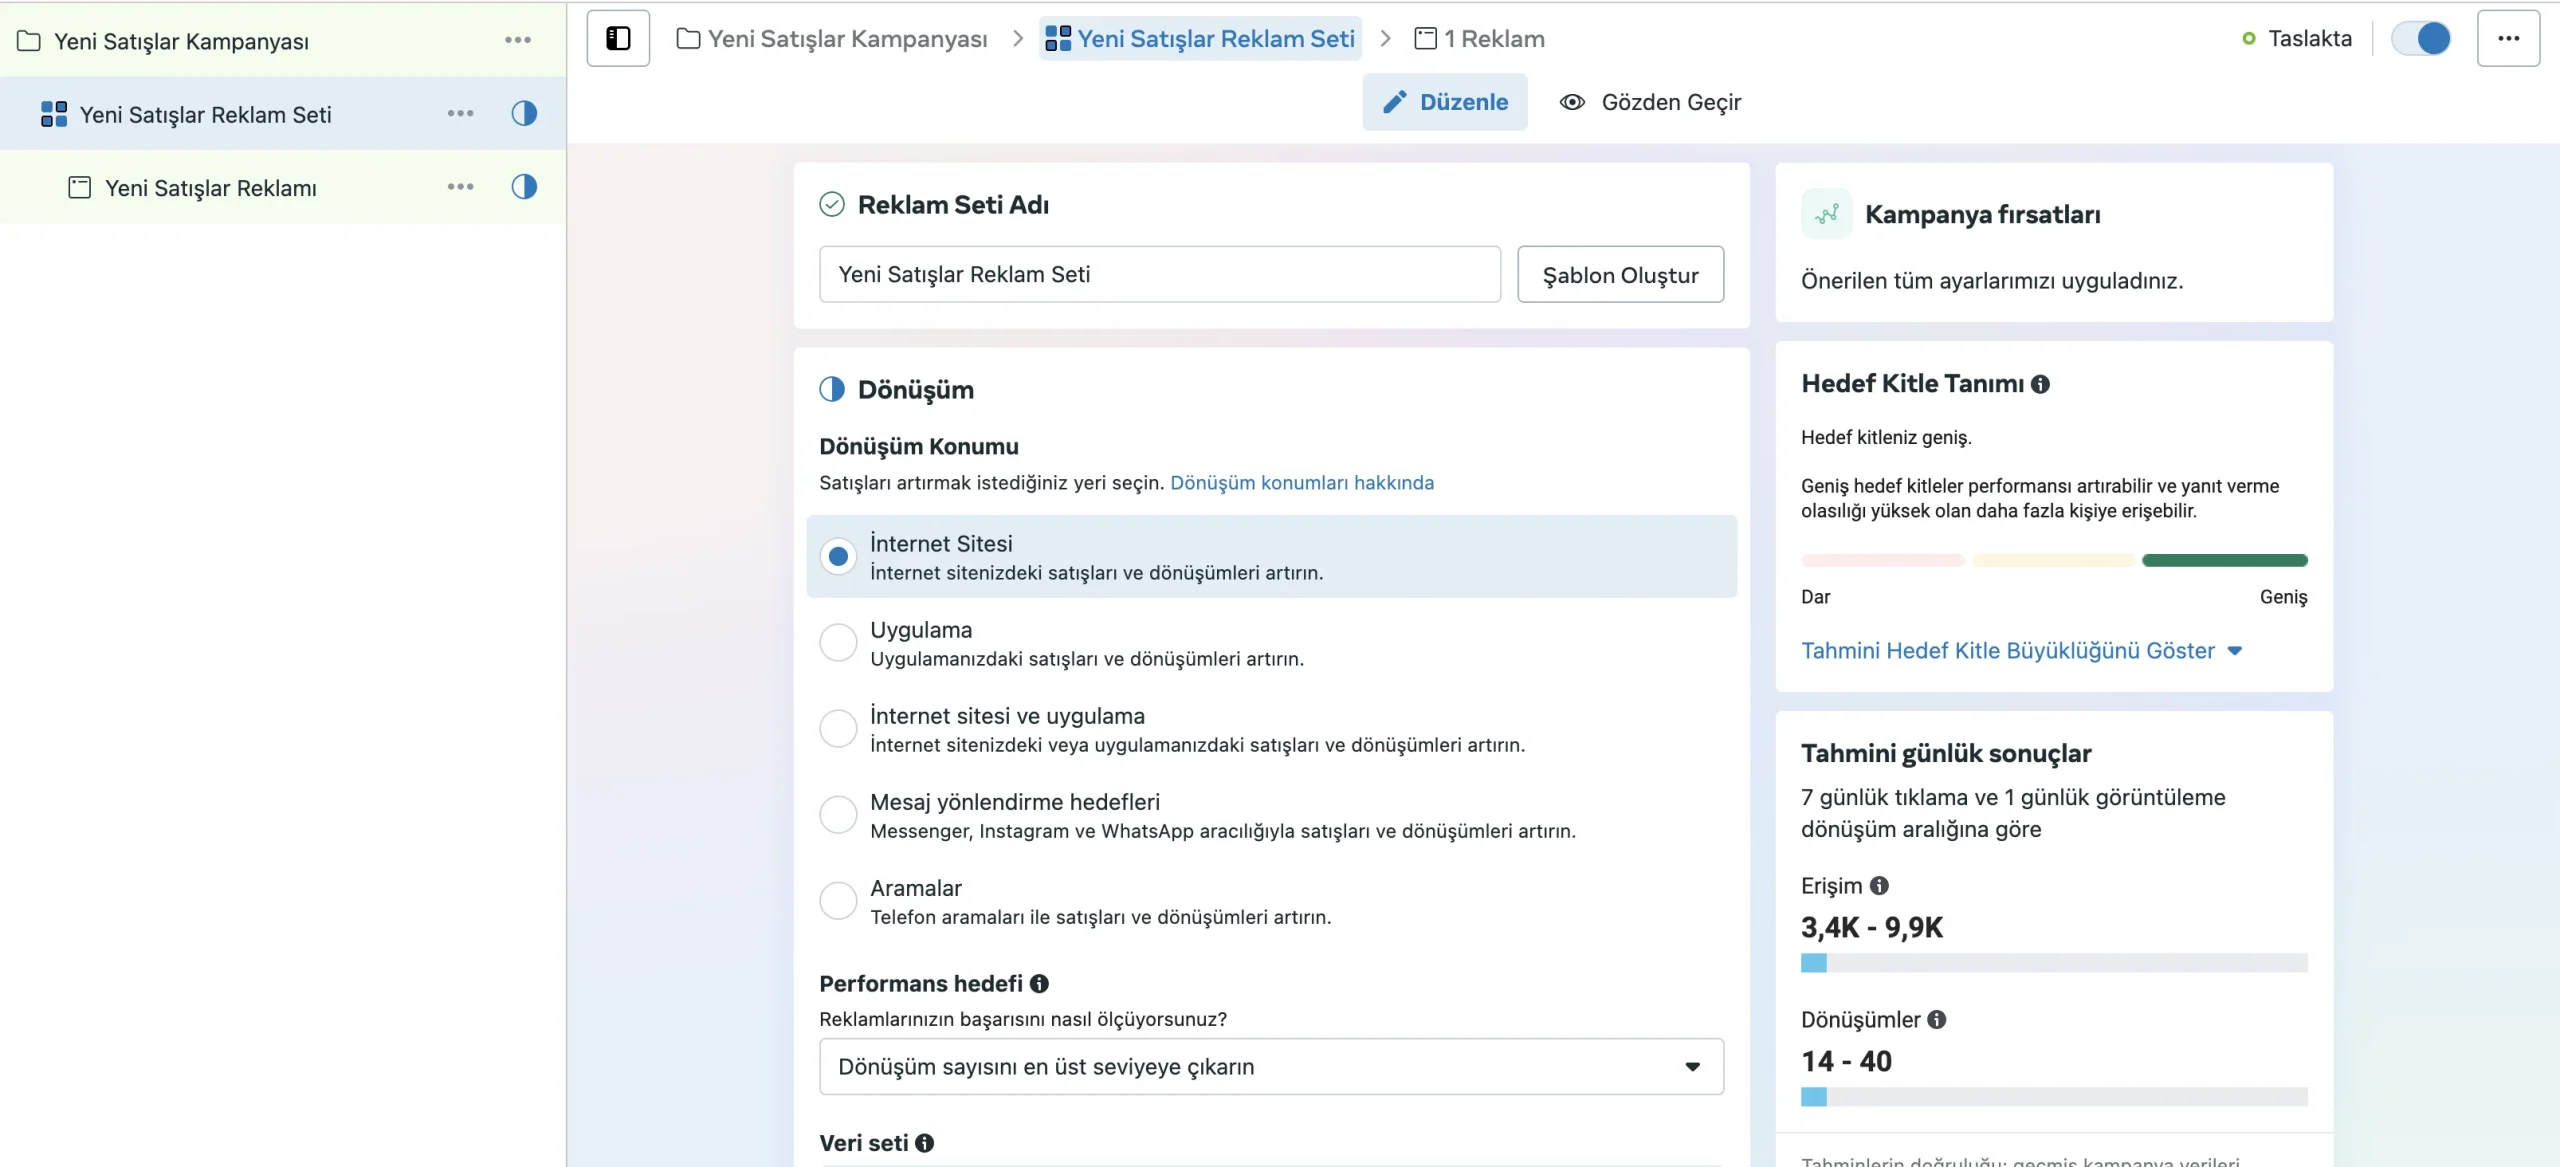Click the 14 - 40 conversions value

[1846, 1062]
